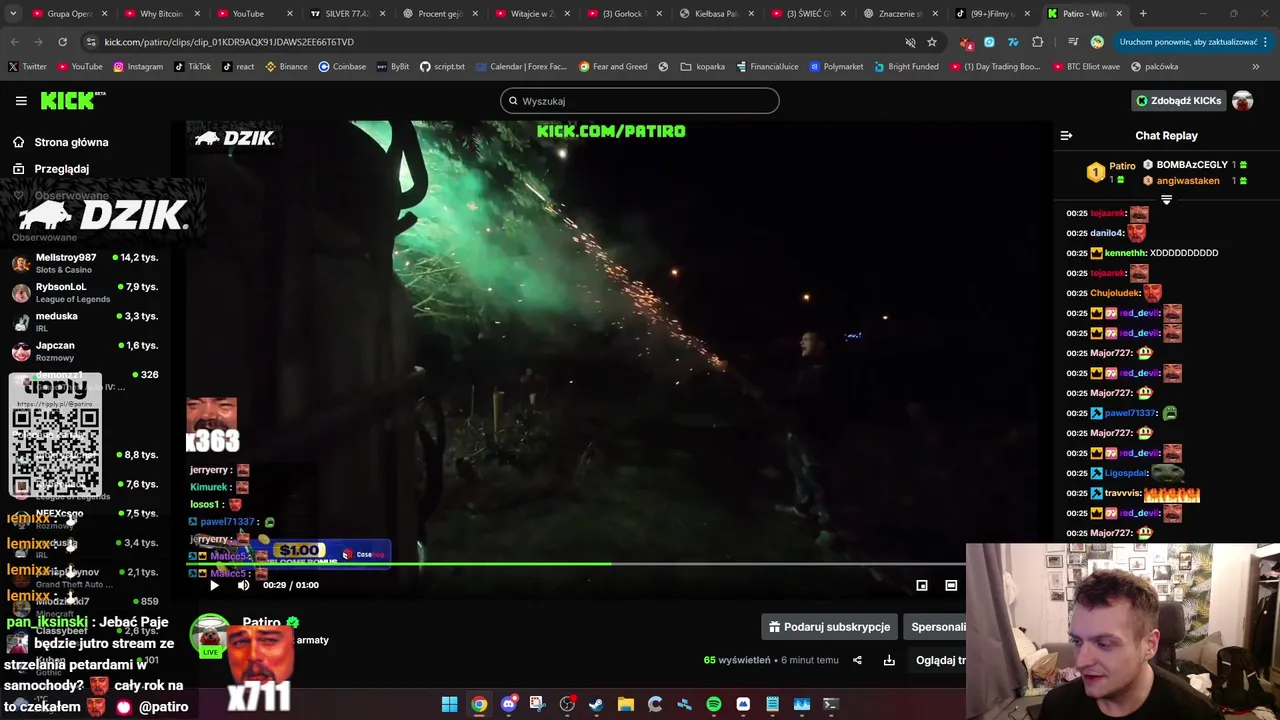
Task: Click angiwastaken in the chat leaderboard
Action: tap(1188, 181)
